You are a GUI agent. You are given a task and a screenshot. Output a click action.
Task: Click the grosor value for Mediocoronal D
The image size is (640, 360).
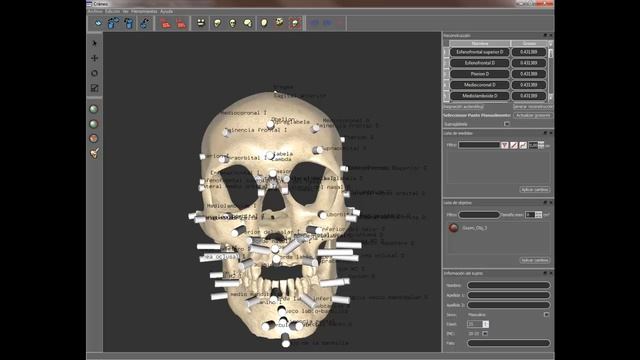[x=529, y=85]
